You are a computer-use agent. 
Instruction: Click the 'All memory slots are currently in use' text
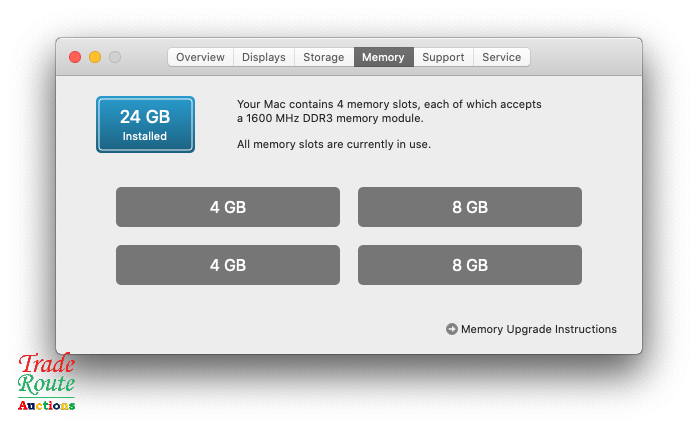334,144
